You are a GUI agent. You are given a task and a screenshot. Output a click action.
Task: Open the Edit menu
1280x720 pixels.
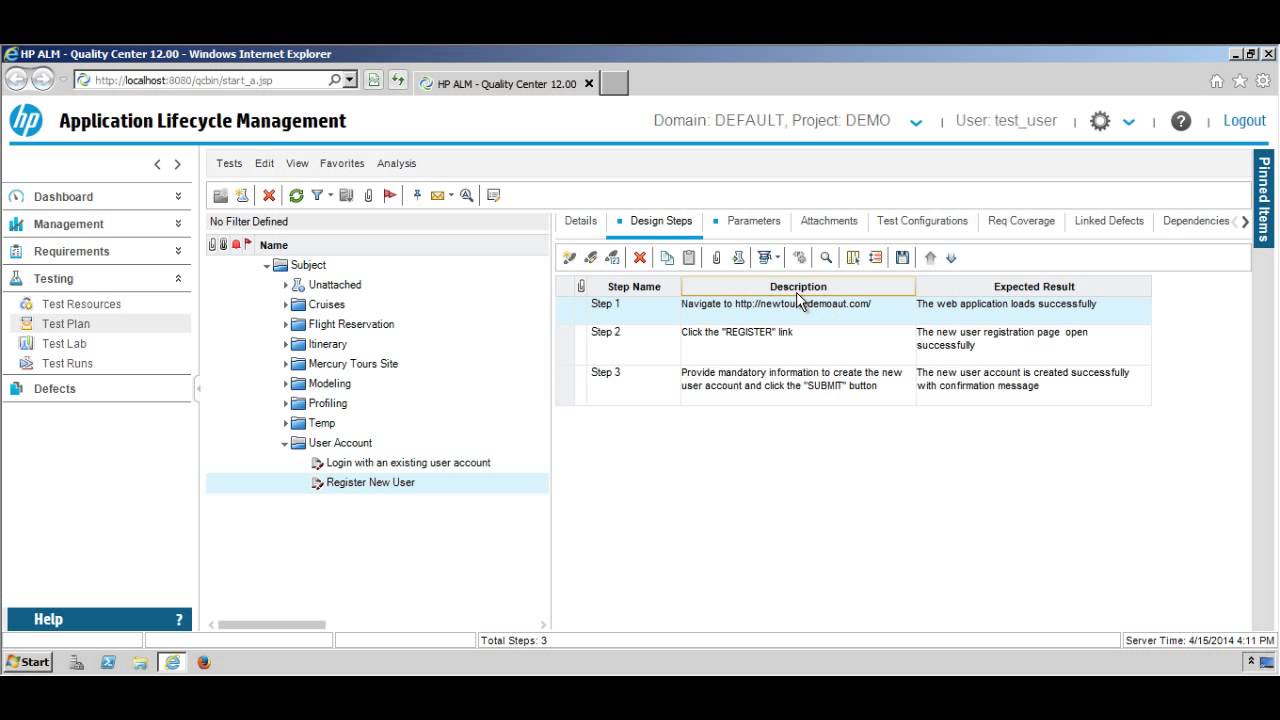coord(264,163)
